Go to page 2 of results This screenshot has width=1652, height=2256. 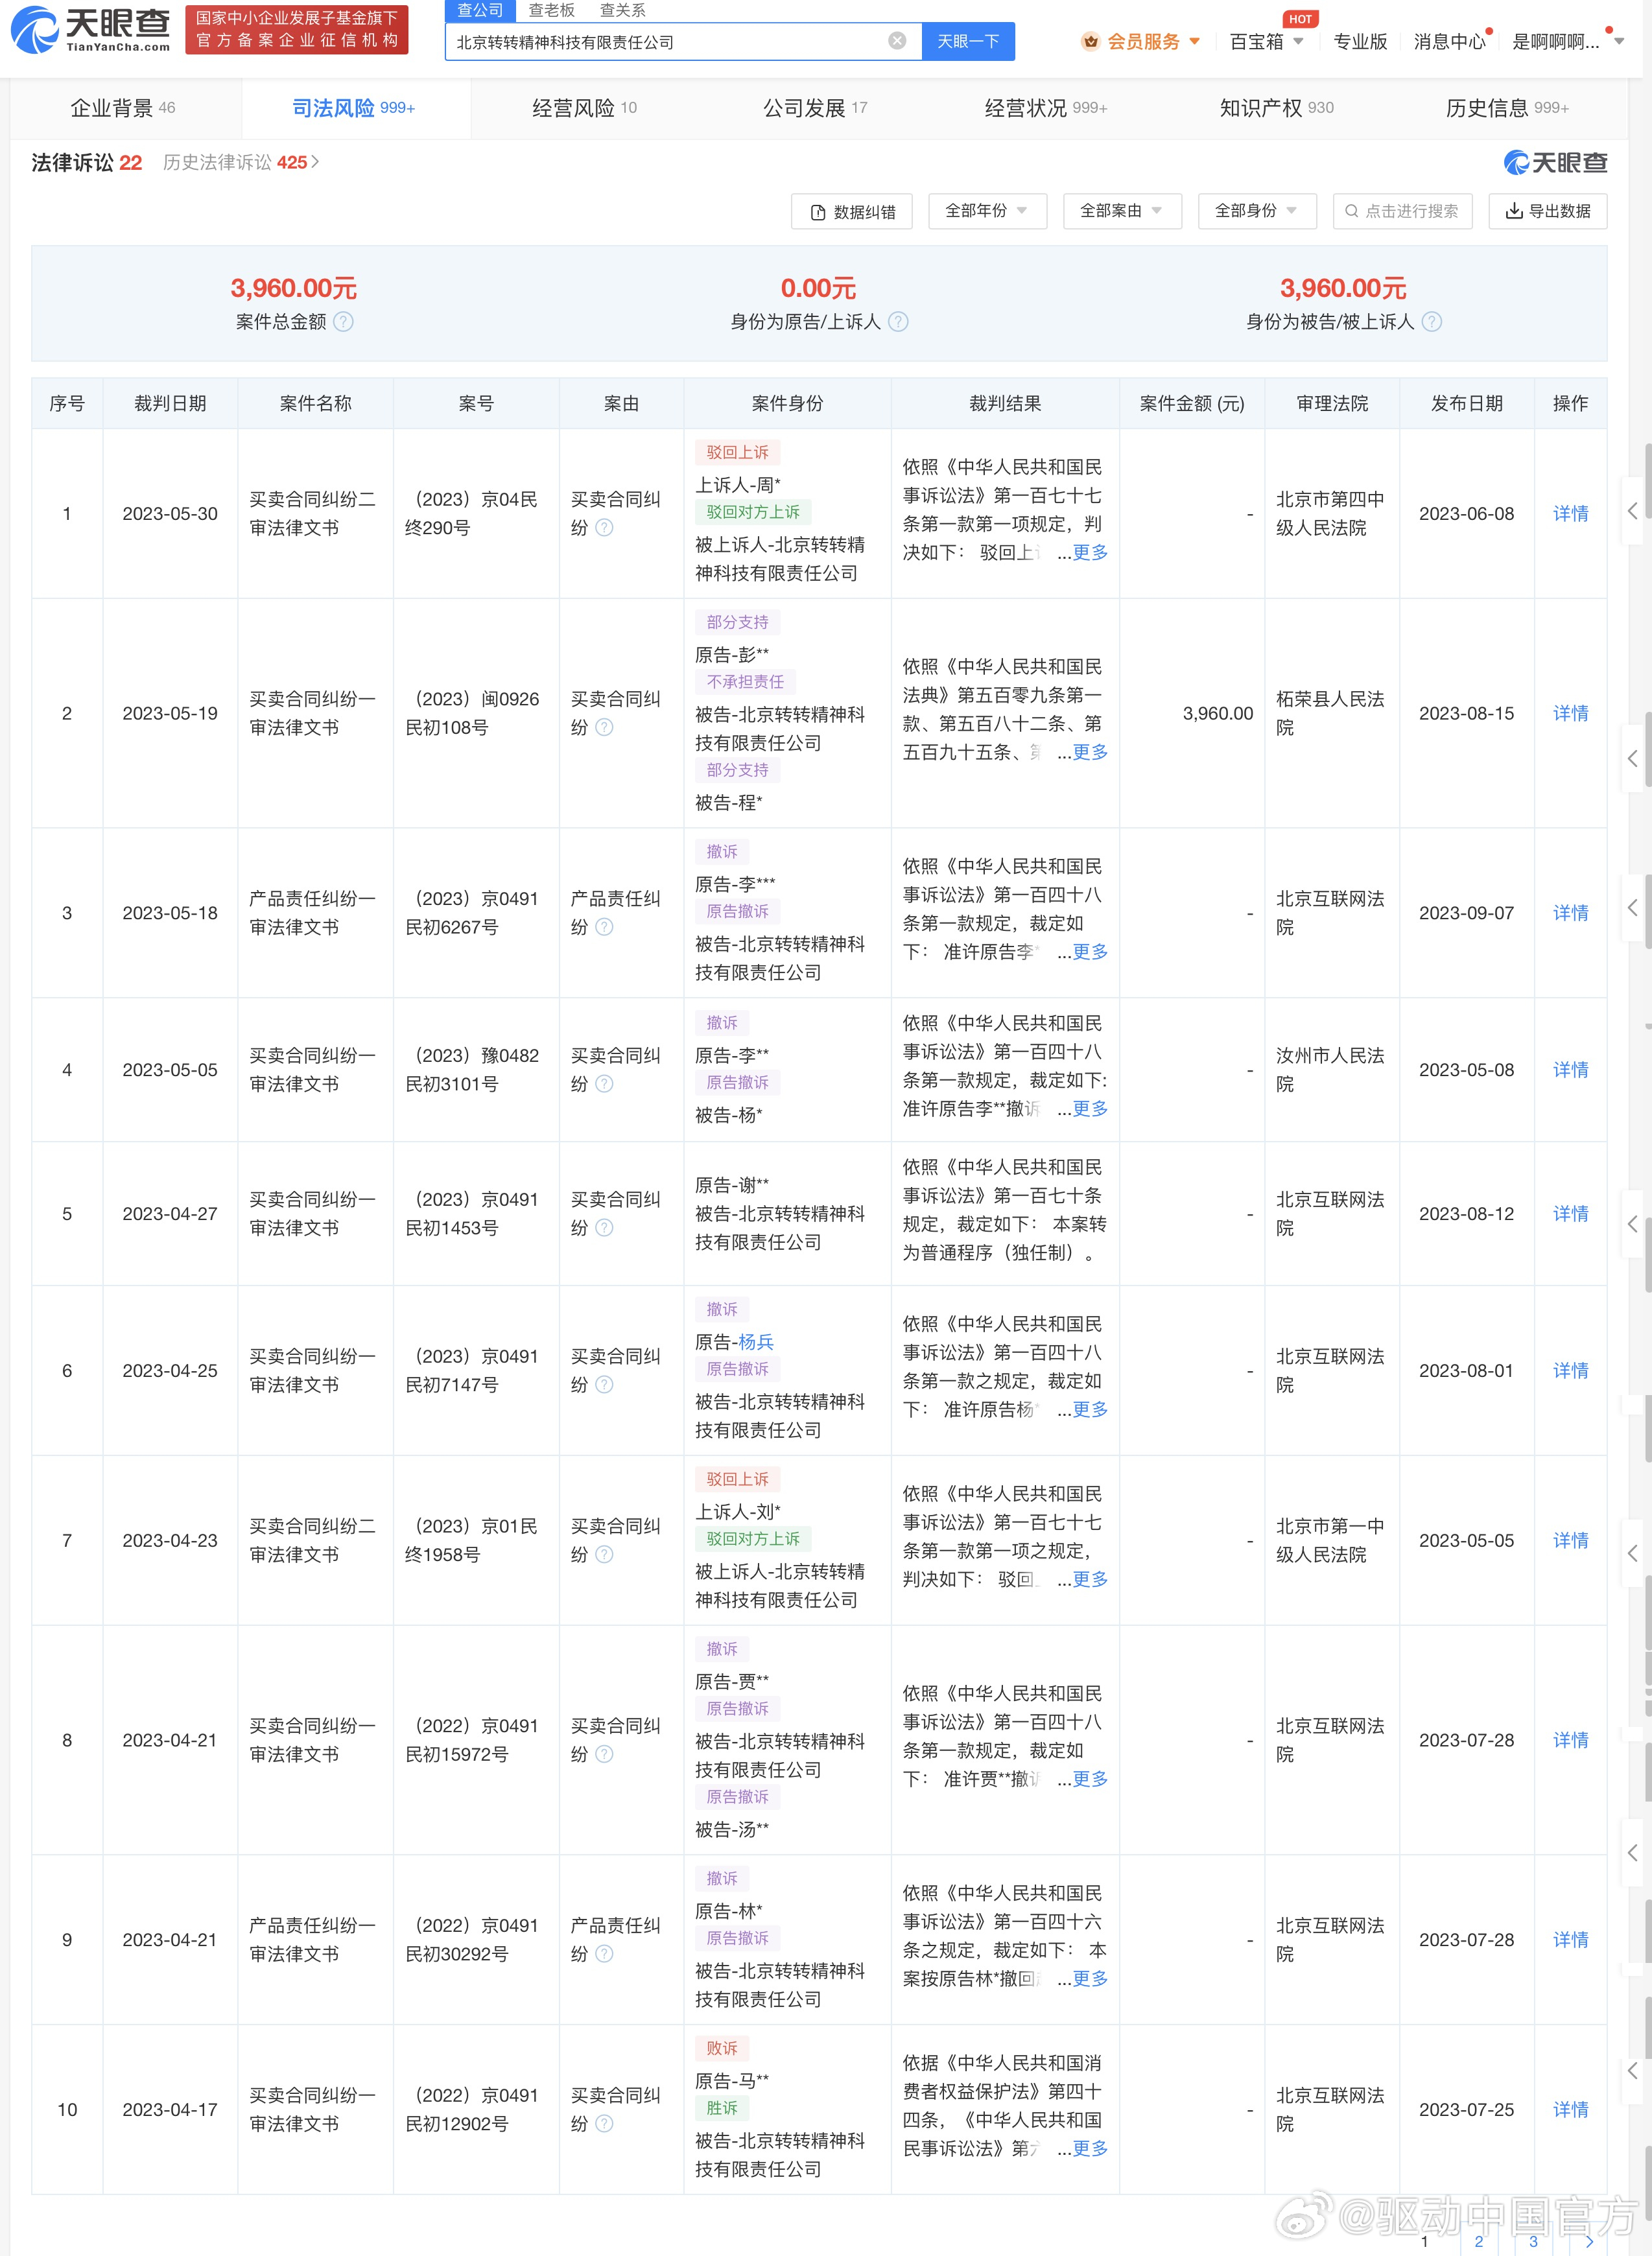click(1479, 2241)
